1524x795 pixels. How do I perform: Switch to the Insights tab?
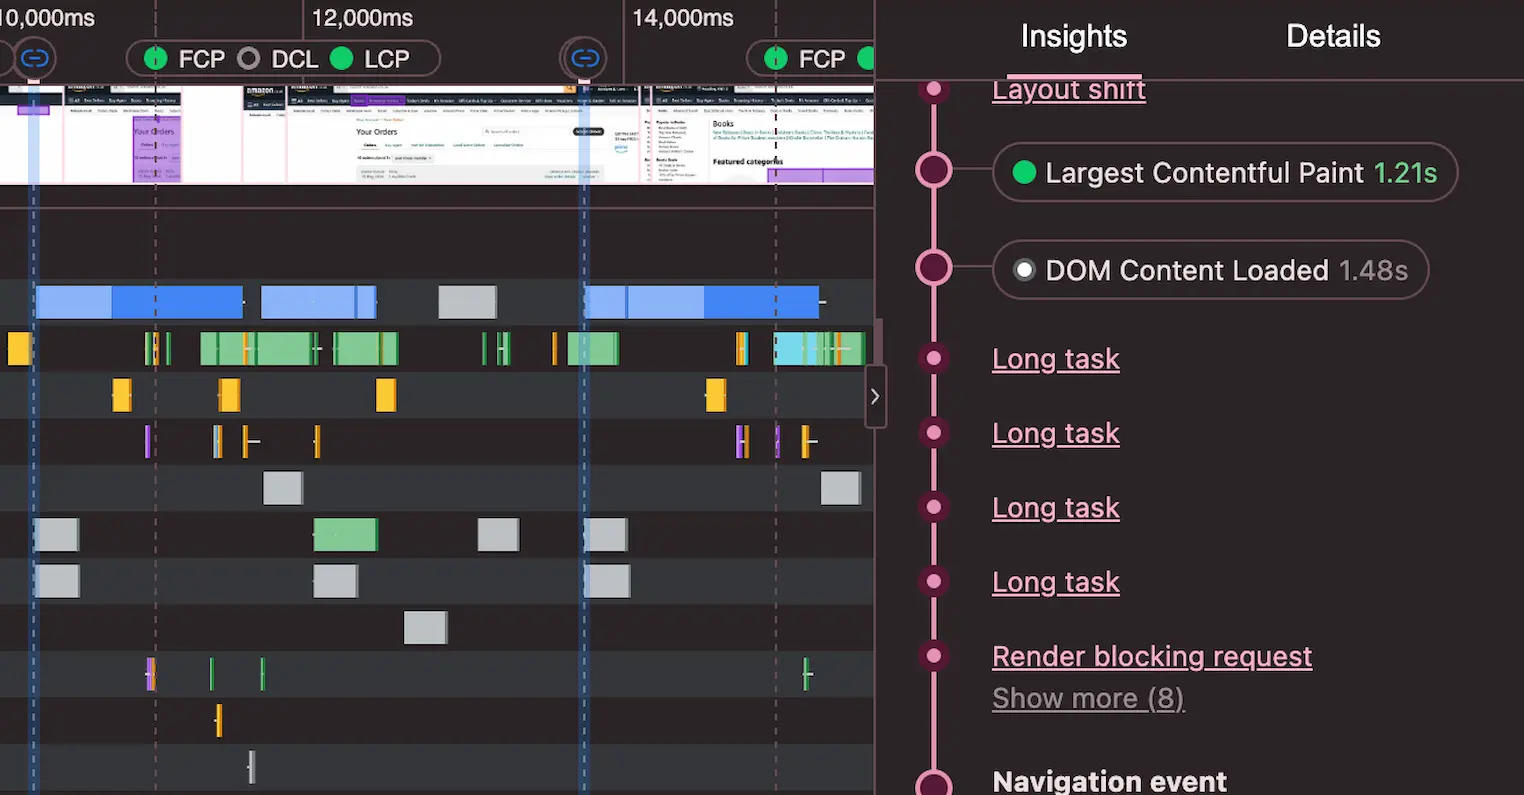[1073, 37]
